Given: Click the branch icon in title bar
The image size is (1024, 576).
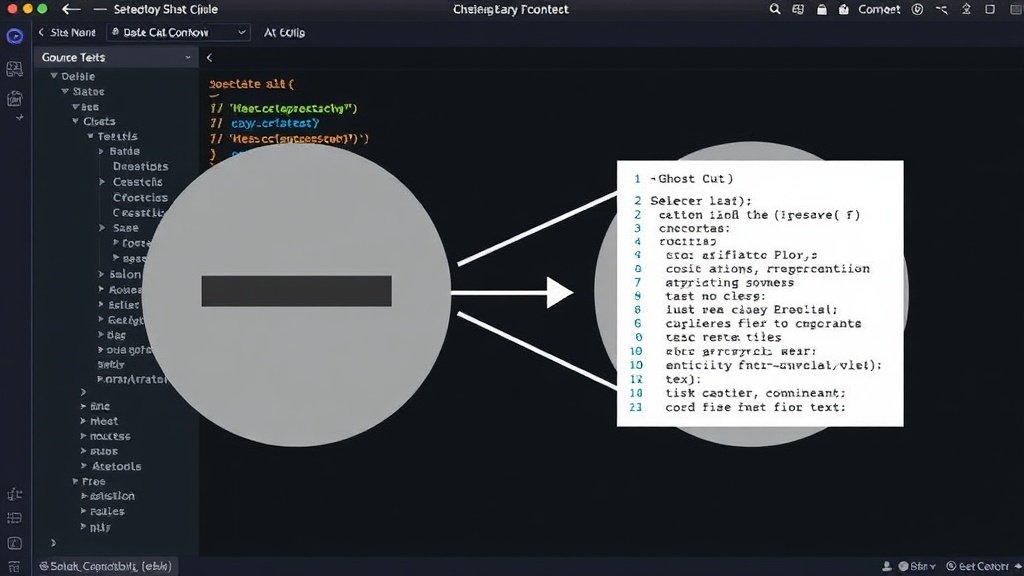Looking at the screenshot, I should click(941, 9).
